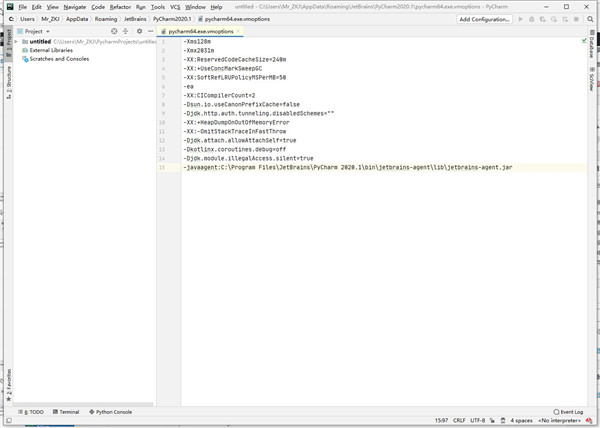
Task: Click Mr_ZKJ breadcrumb in navigation bar
Action: pyautogui.click(x=50, y=19)
